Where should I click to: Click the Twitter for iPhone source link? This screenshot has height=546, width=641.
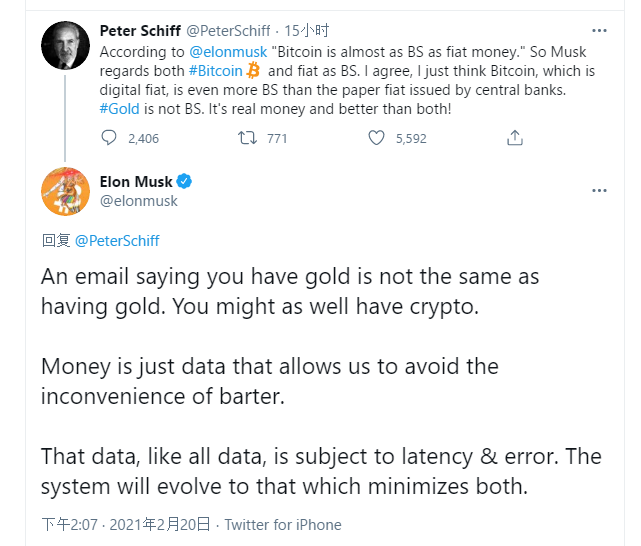pos(283,525)
